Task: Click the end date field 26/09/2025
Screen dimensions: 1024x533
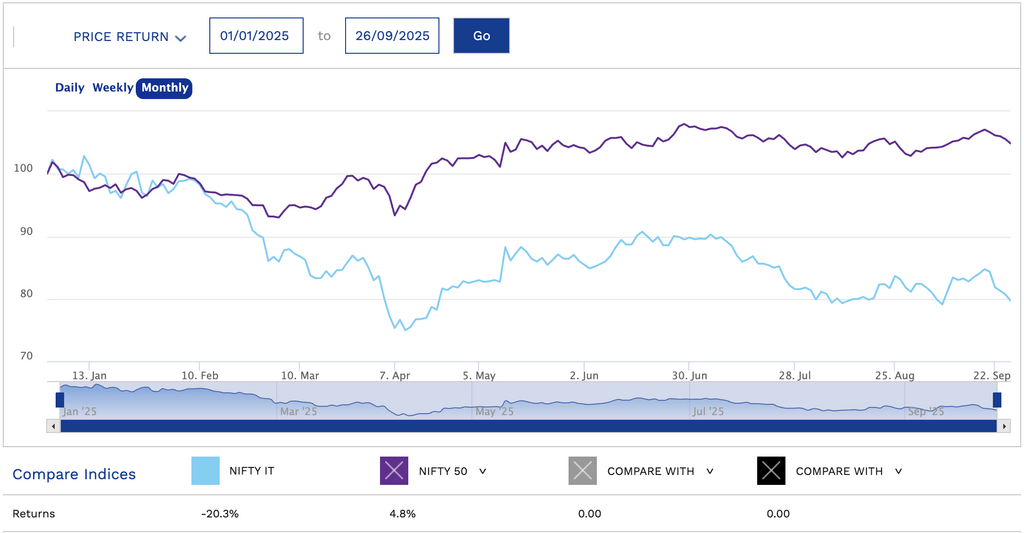Action: click(x=392, y=36)
